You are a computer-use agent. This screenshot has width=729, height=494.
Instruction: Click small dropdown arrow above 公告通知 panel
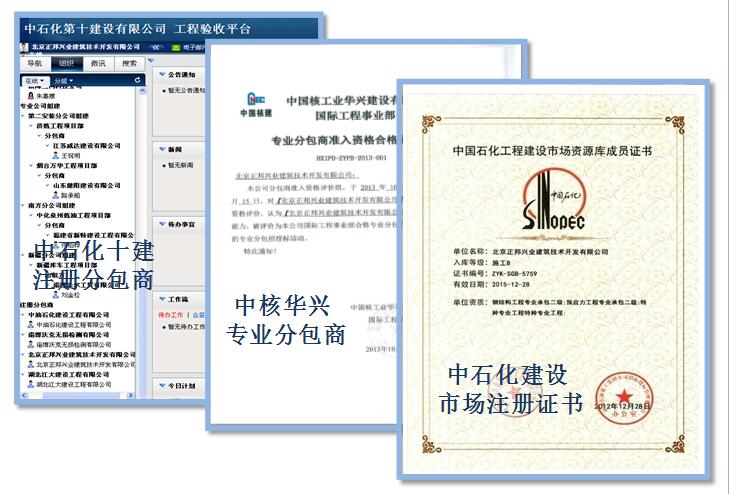151,60
